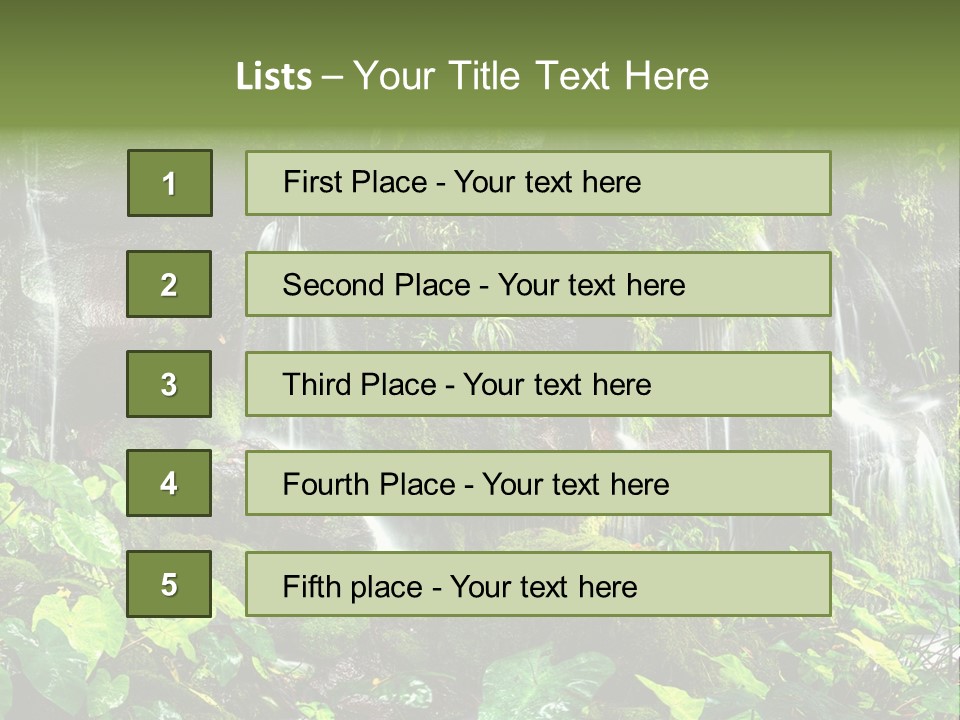Select 'Your Title Text Here' title text
960x720 pixels.
[x=531, y=76]
